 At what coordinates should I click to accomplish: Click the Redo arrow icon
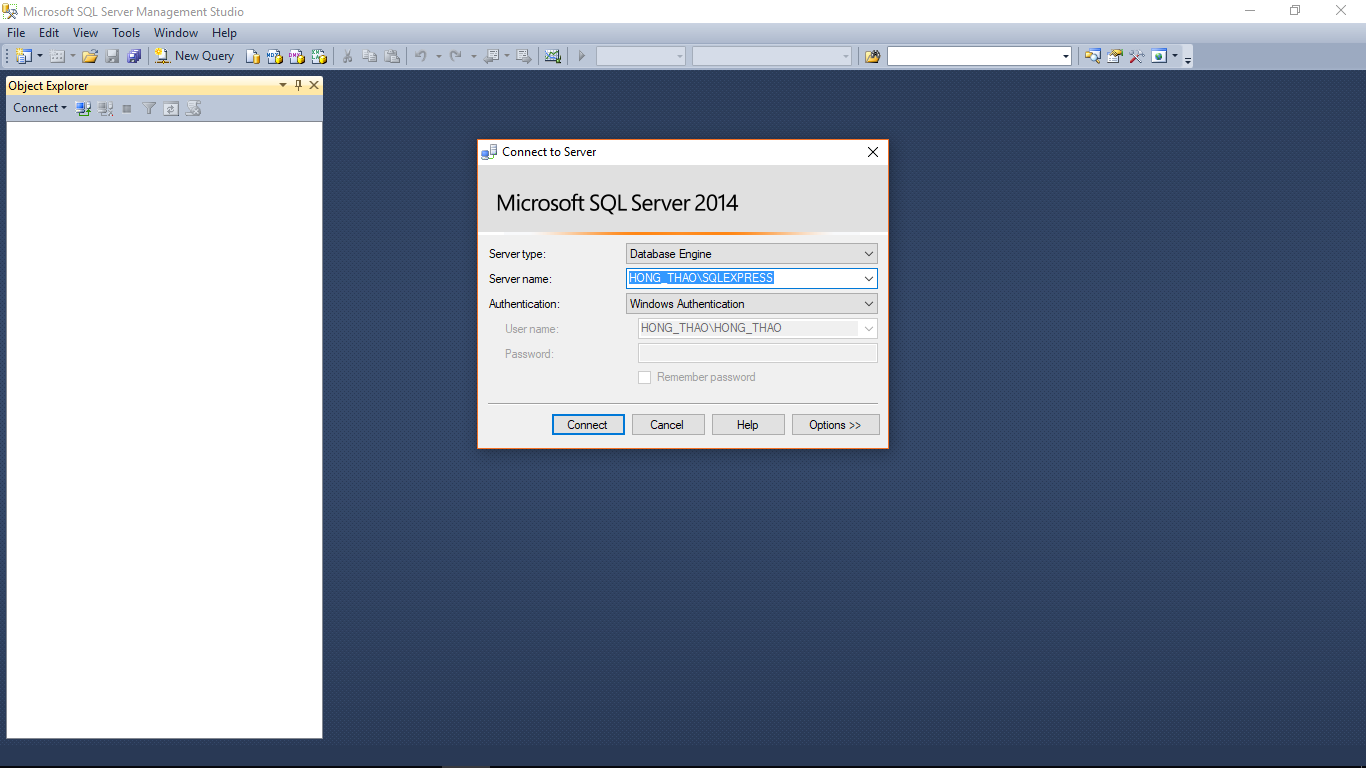(x=456, y=56)
